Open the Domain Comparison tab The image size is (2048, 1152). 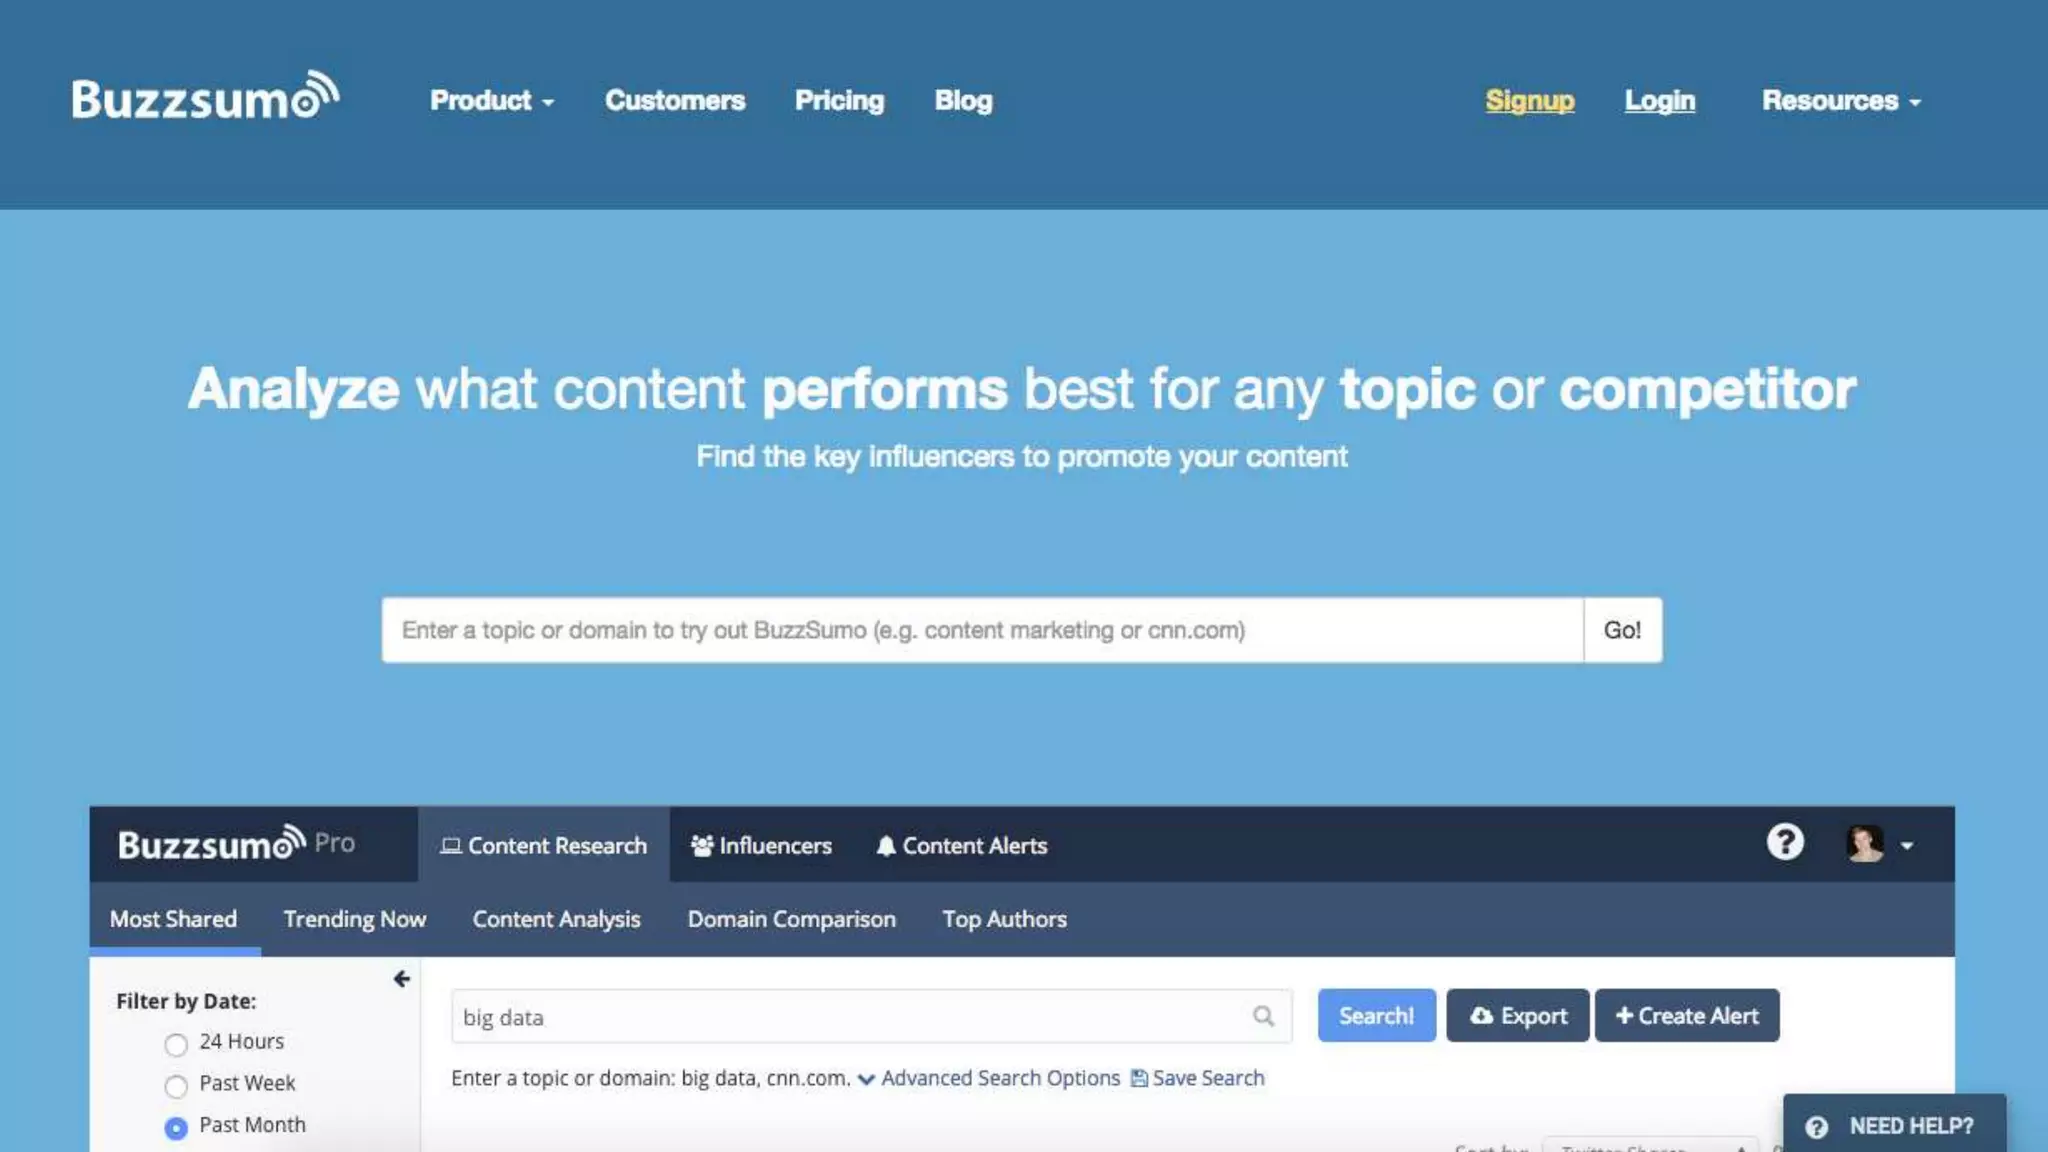coord(791,919)
